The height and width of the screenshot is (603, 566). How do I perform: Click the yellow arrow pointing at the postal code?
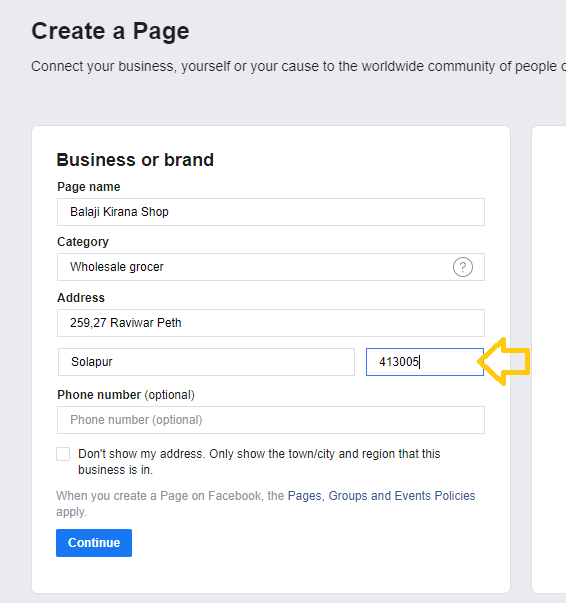[504, 361]
